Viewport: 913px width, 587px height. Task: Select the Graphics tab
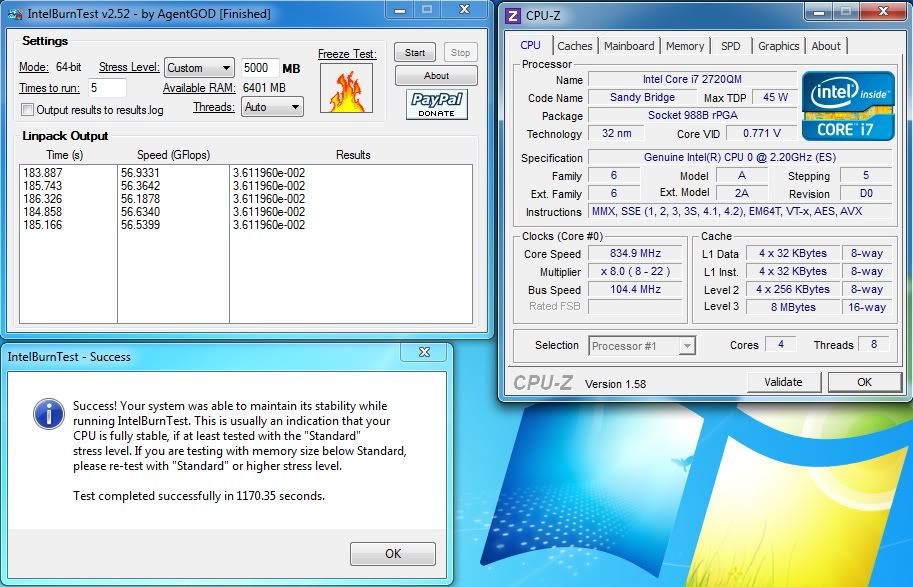point(778,46)
